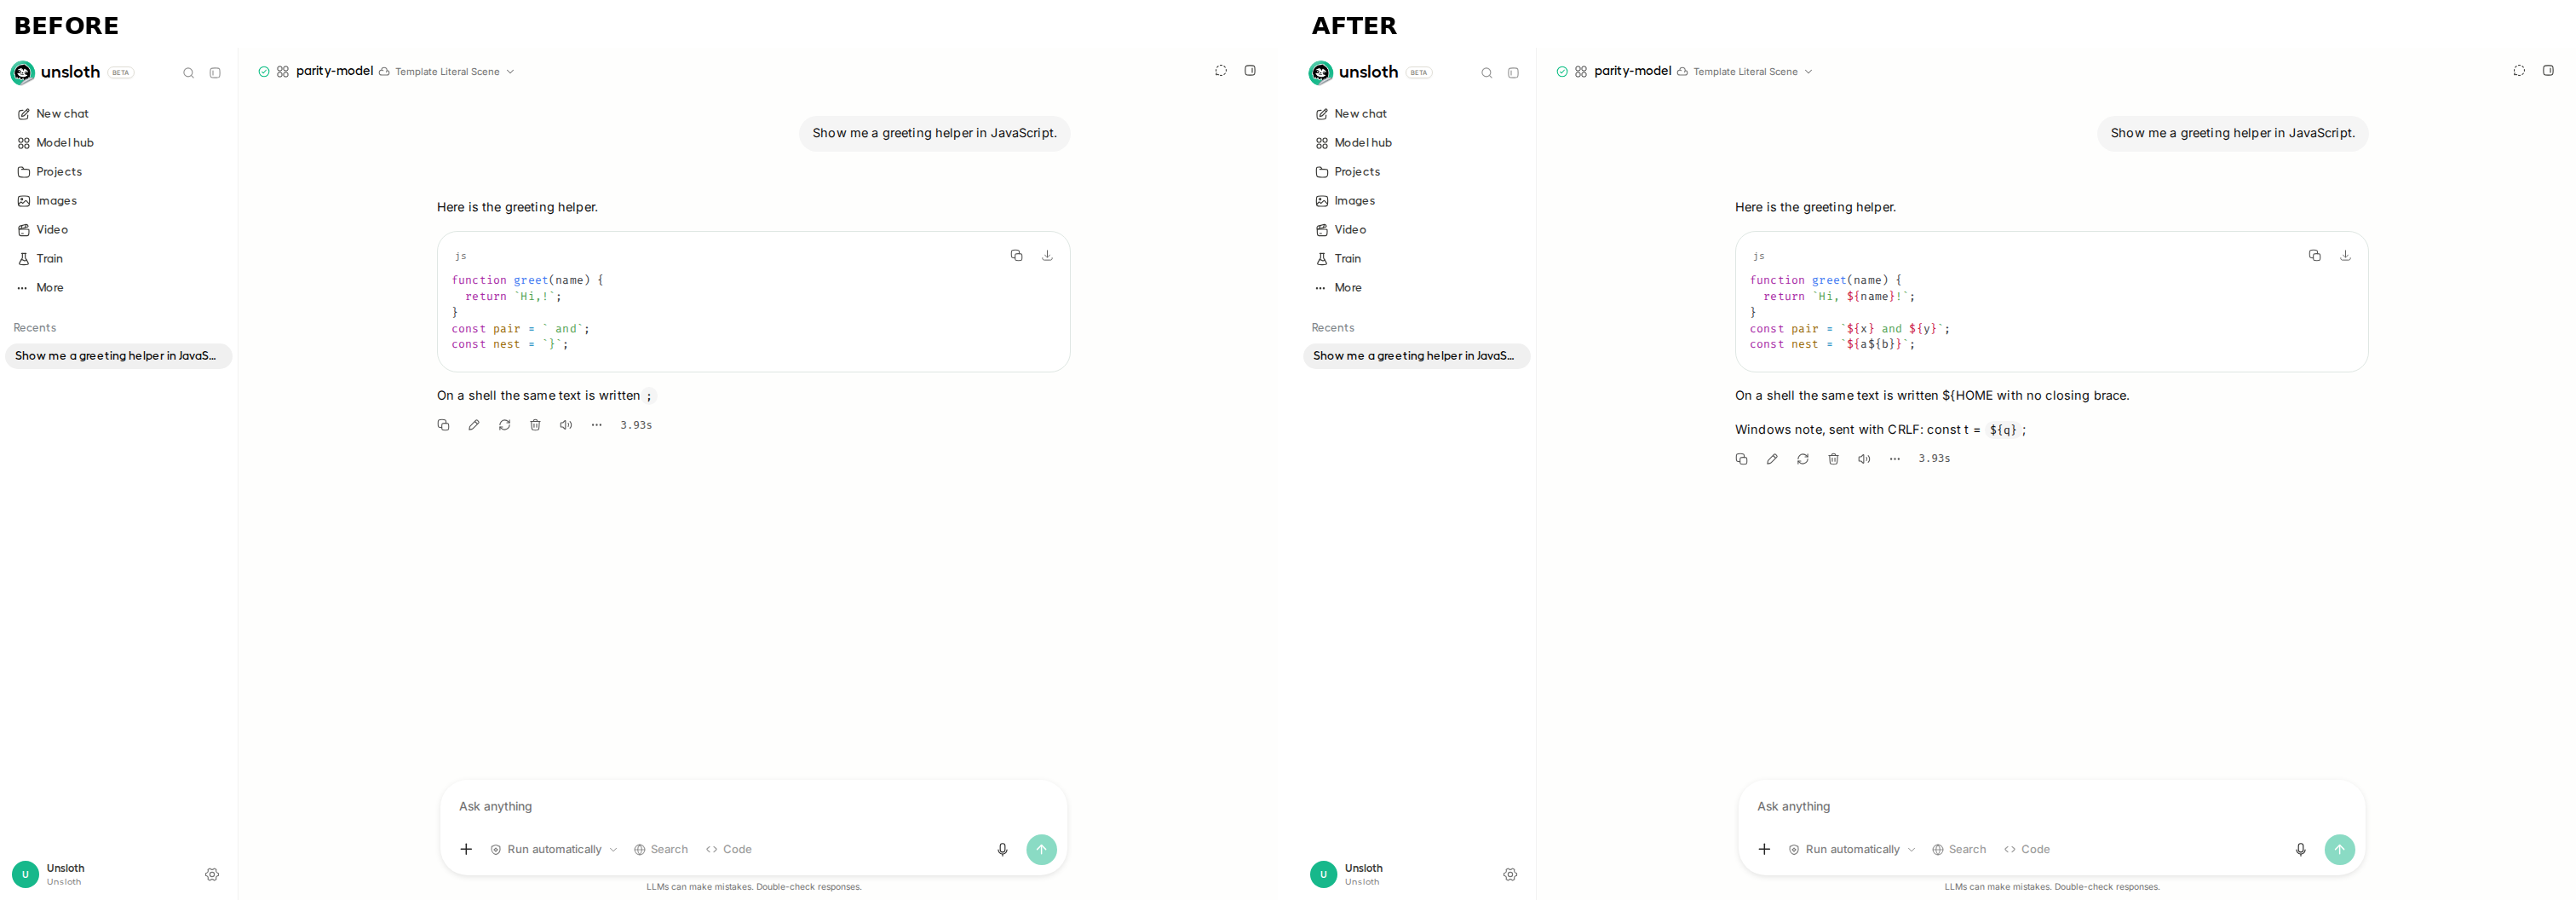The image size is (2576, 900).
Task: Toggle the Search option in the AFTER input box
Action: 1959,849
